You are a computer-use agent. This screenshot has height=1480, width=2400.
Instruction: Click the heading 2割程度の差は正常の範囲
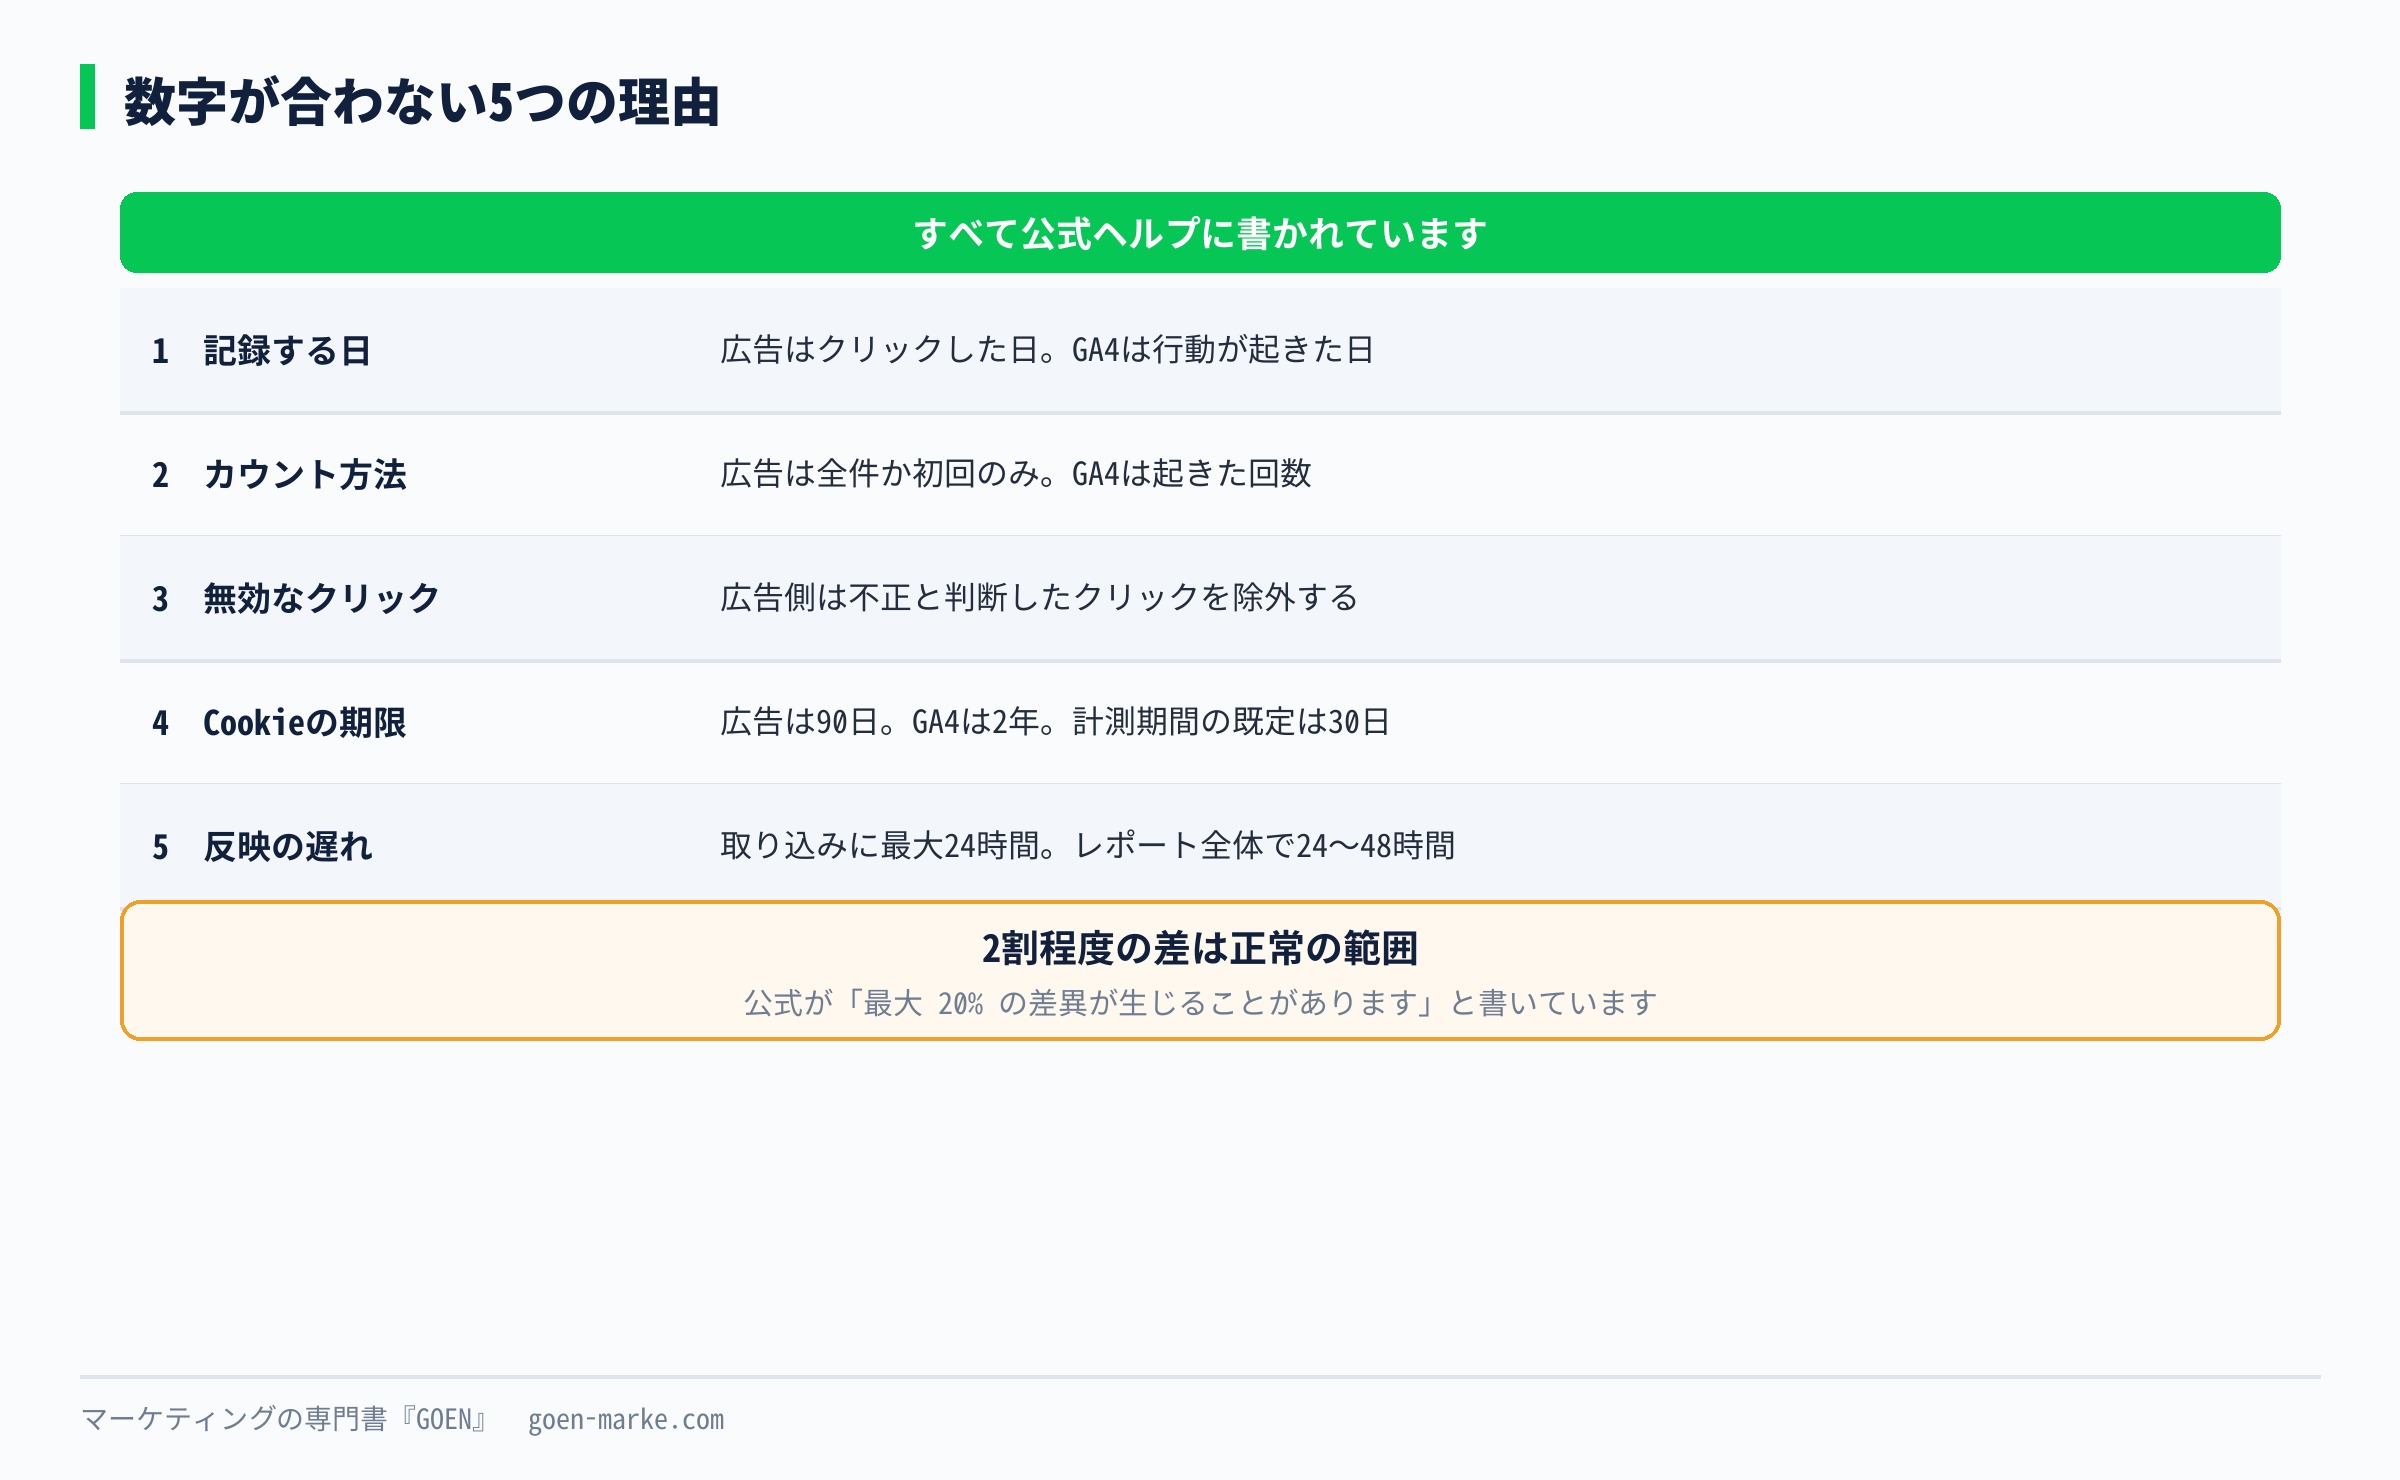(x=1200, y=949)
